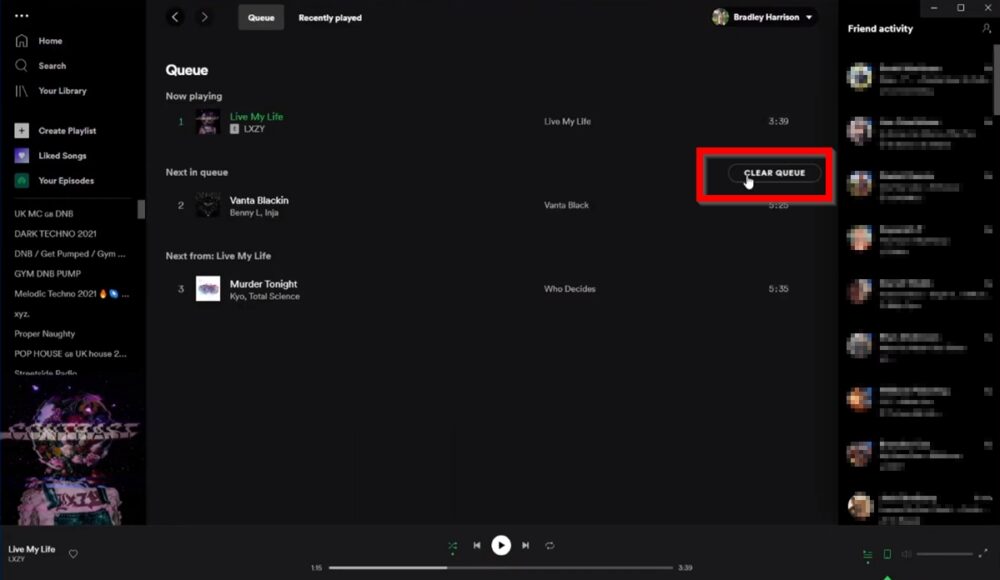The height and width of the screenshot is (580, 1000).
Task: Open the Connect to a device icon
Action: click(886, 555)
